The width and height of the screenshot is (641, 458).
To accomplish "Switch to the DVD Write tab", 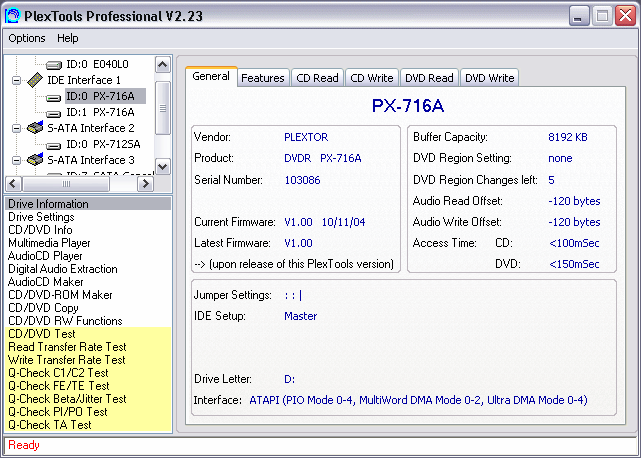I will 489,78.
